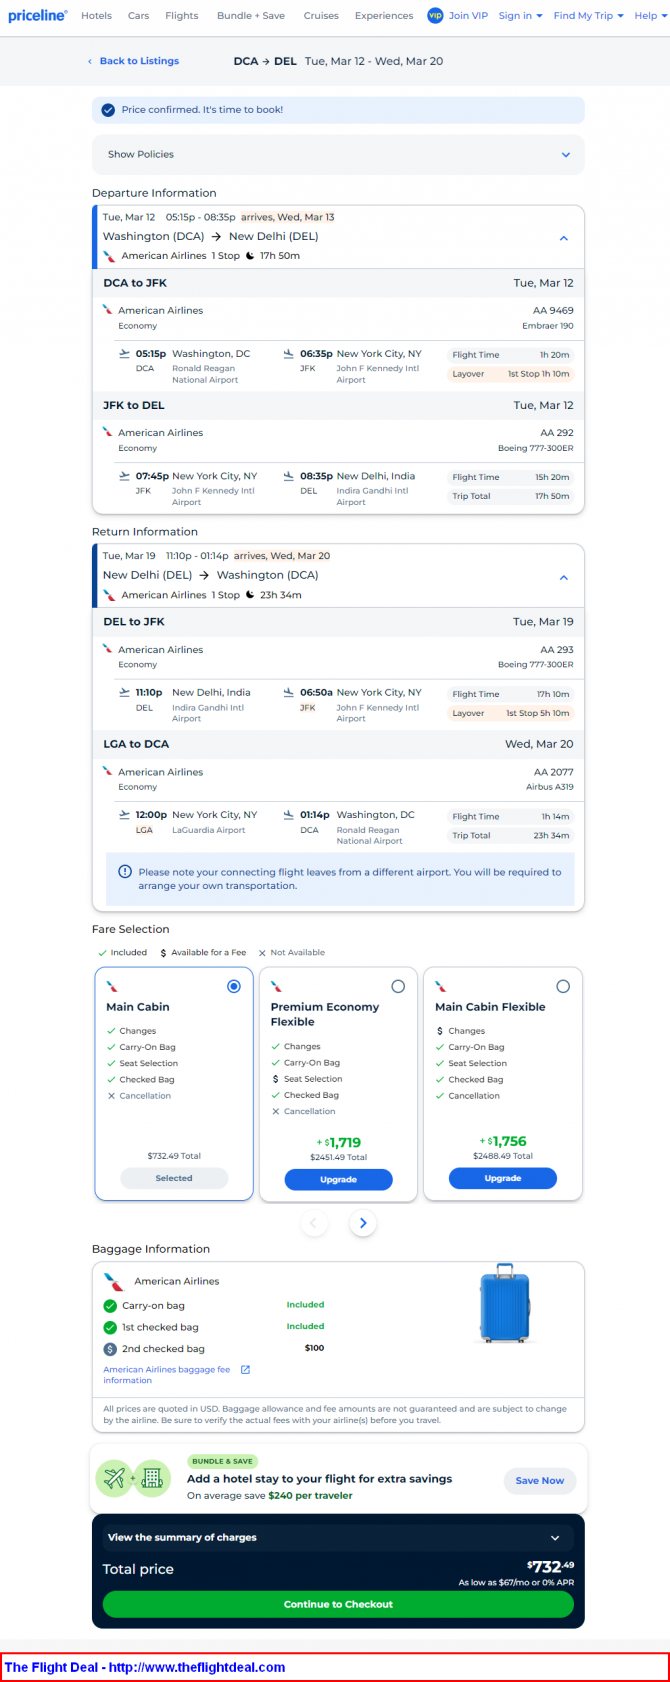Expand View the summary of charges
The height and width of the screenshot is (1682, 670).
coord(338,1538)
